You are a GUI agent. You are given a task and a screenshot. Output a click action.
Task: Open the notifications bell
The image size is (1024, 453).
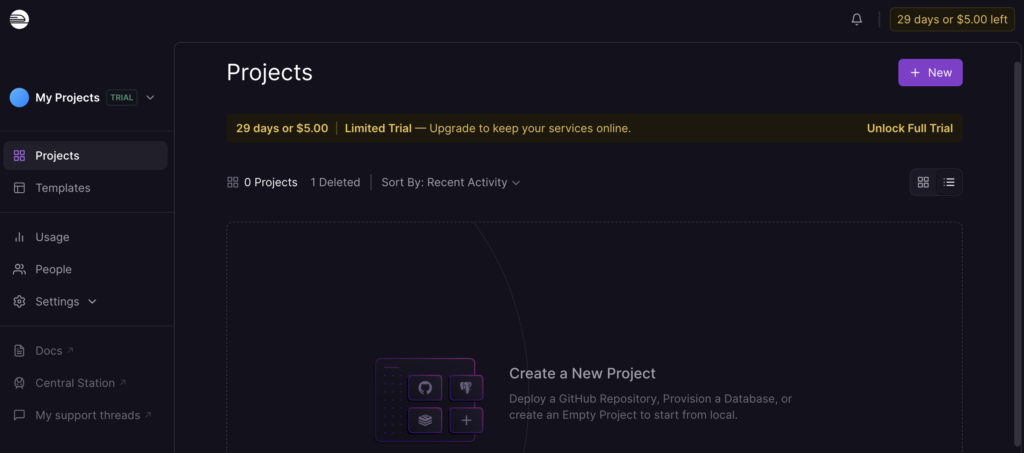857,19
